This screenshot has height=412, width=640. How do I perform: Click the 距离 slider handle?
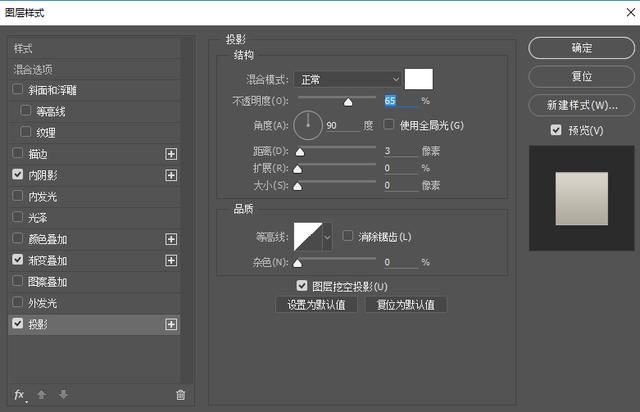(x=300, y=152)
